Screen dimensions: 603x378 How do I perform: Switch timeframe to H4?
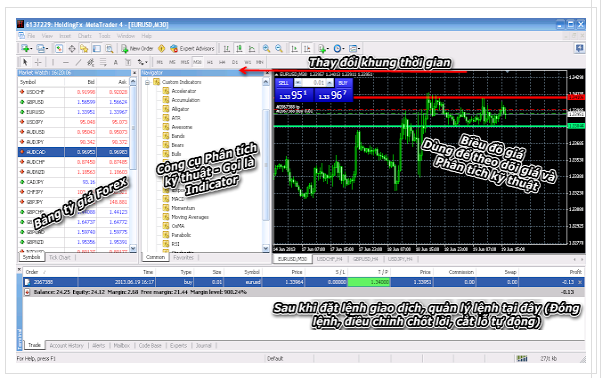click(x=222, y=62)
